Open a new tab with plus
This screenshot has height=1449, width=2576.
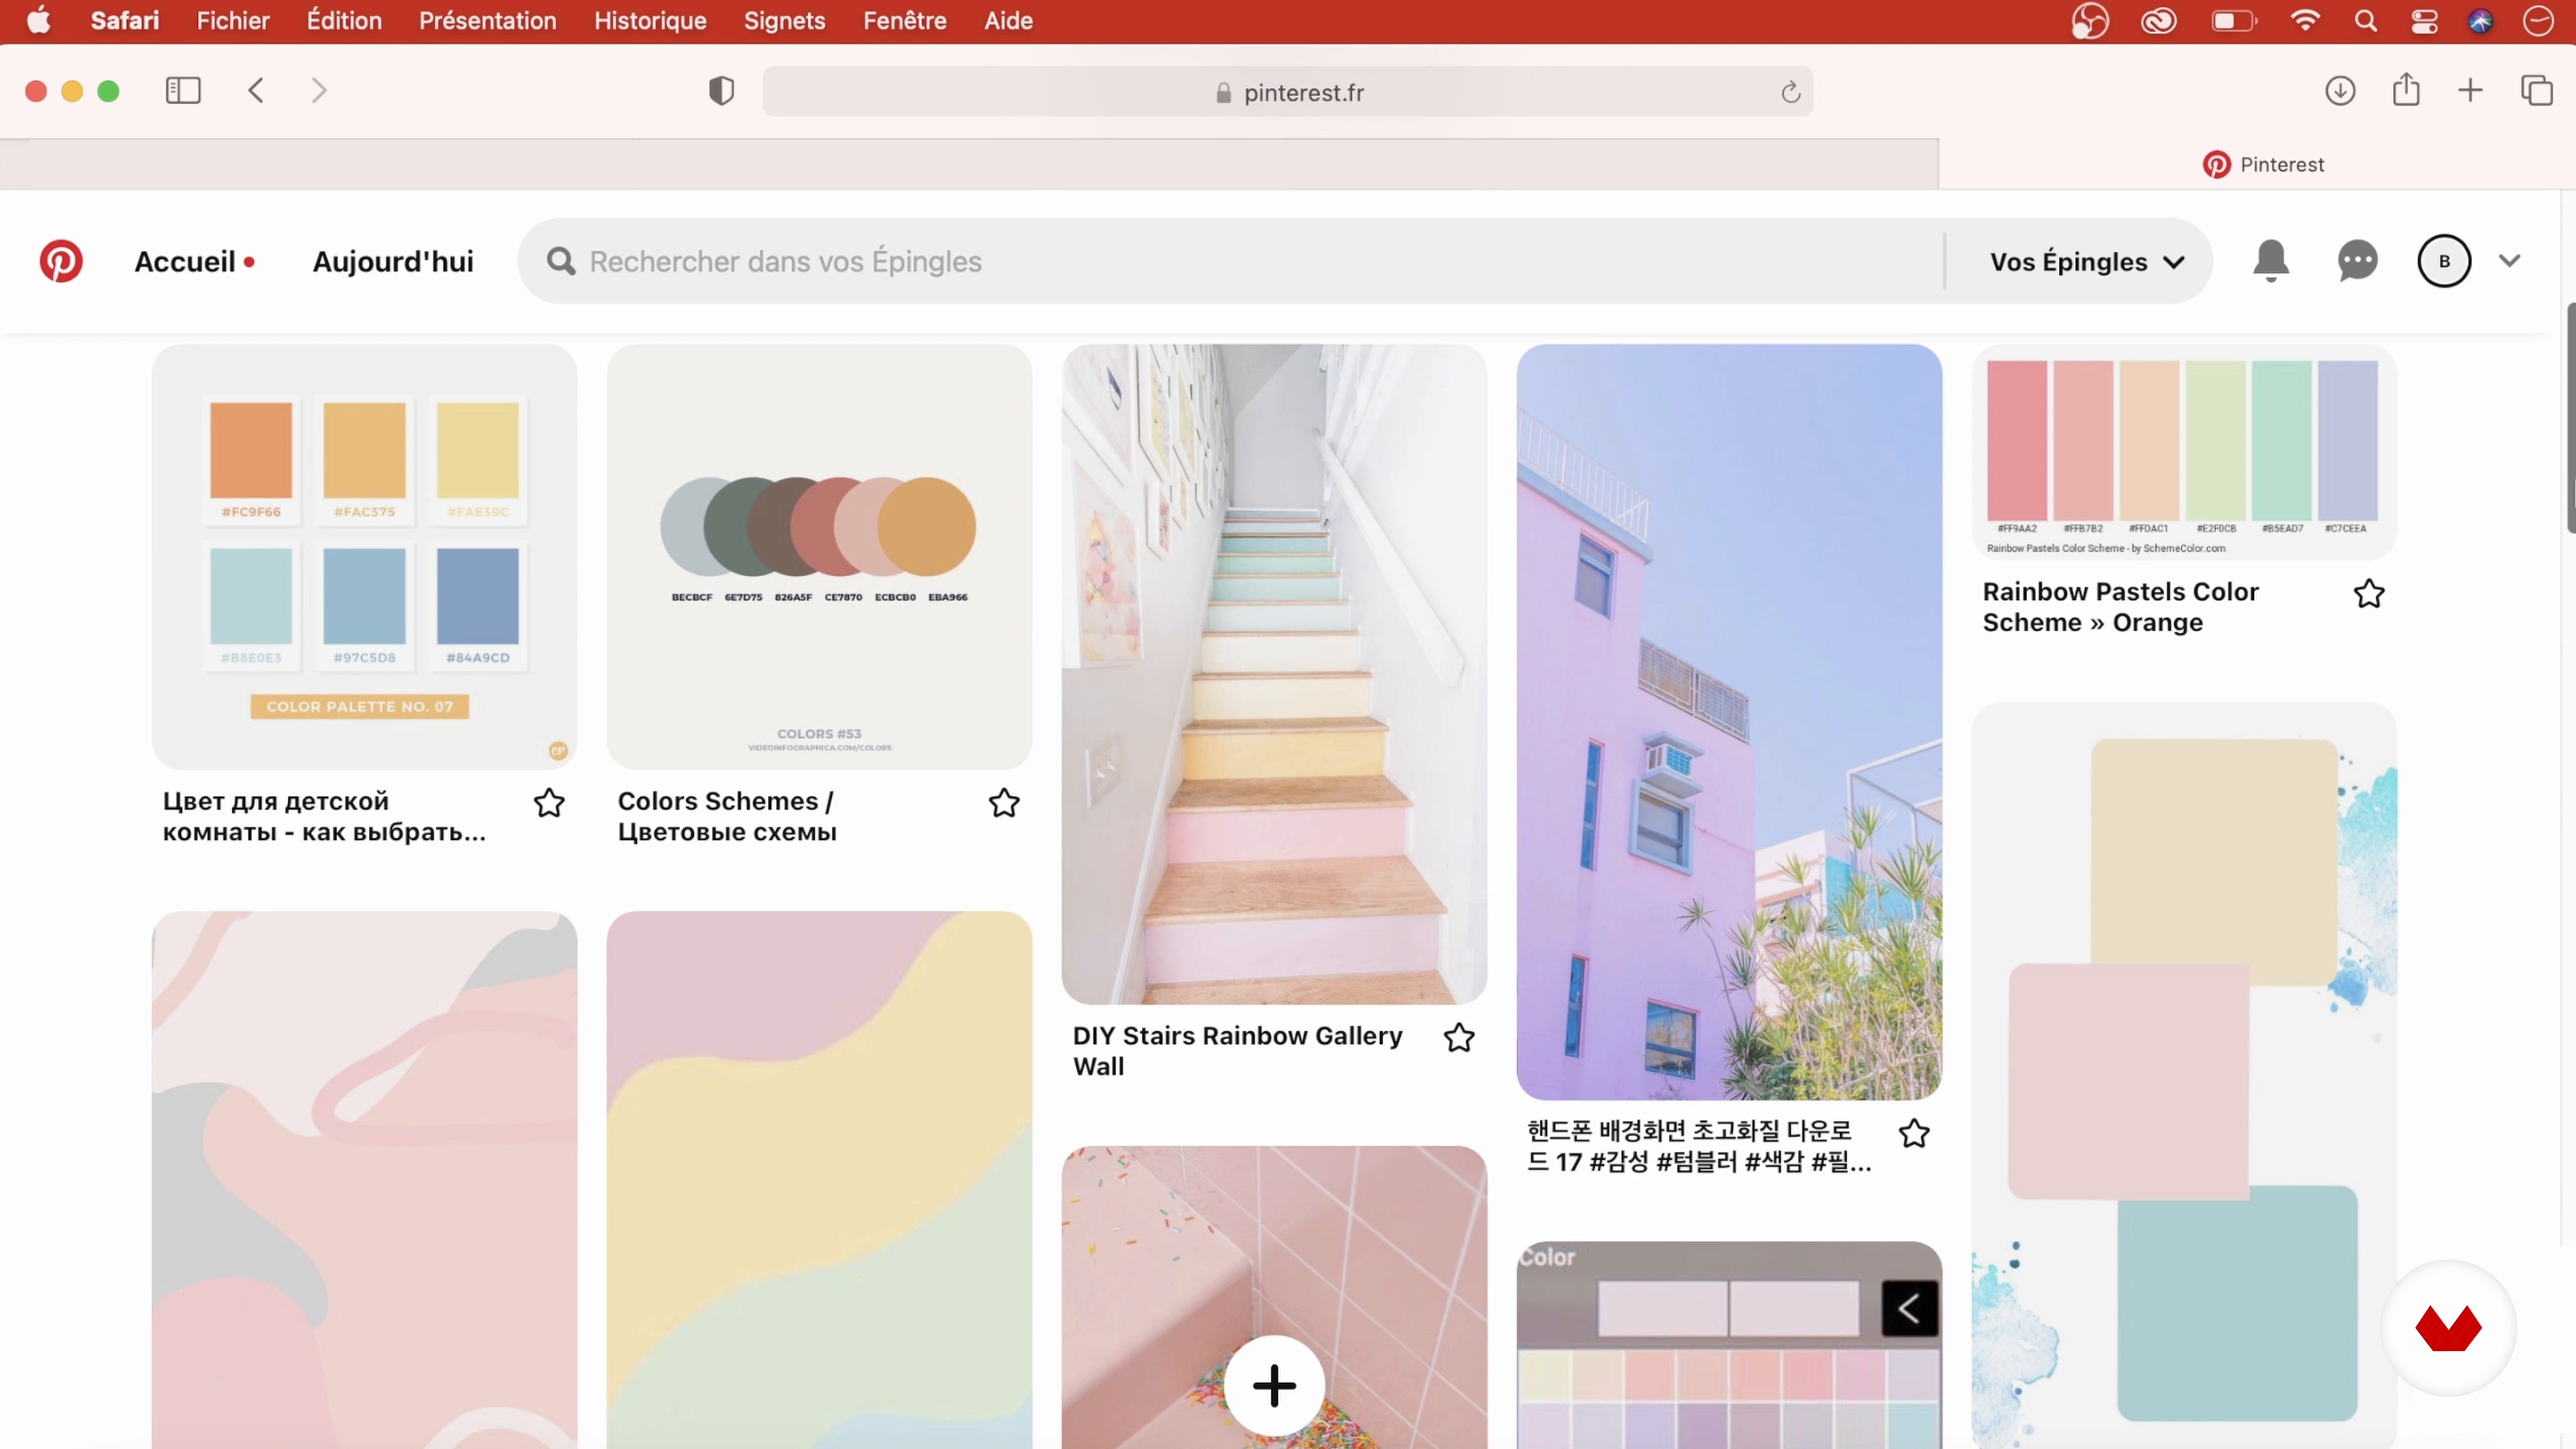pyautogui.click(x=2470, y=91)
